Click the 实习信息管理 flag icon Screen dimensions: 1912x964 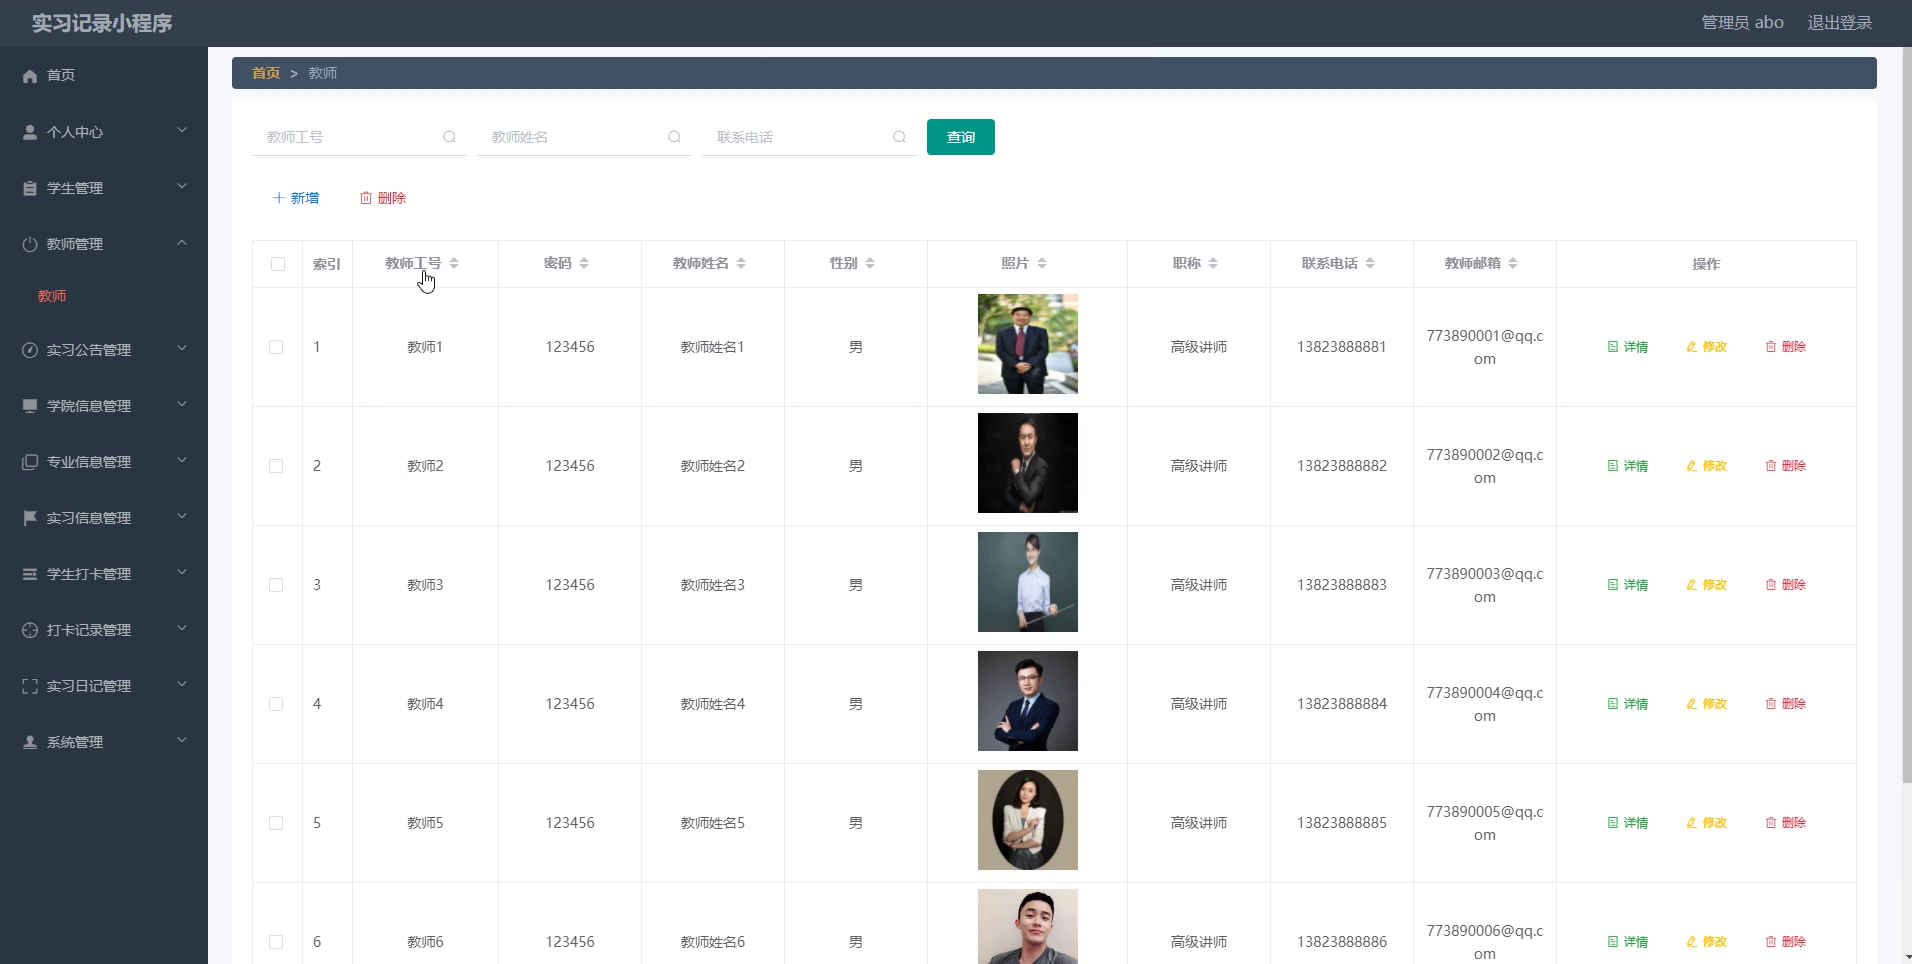pyautogui.click(x=30, y=518)
